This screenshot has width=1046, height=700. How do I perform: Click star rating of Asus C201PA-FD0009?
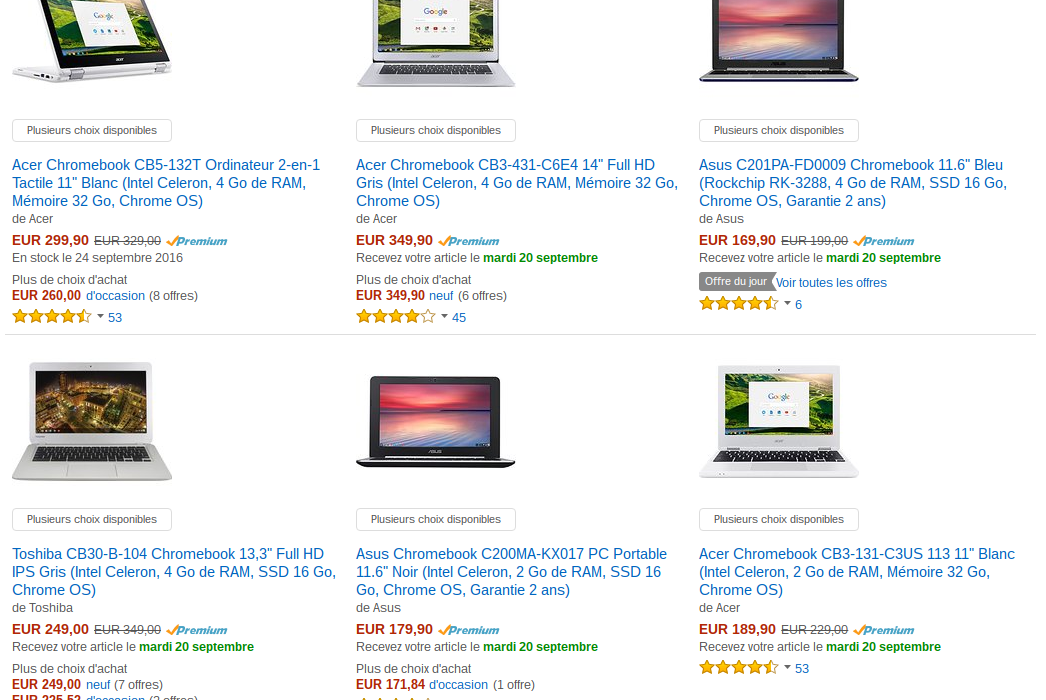tap(738, 304)
